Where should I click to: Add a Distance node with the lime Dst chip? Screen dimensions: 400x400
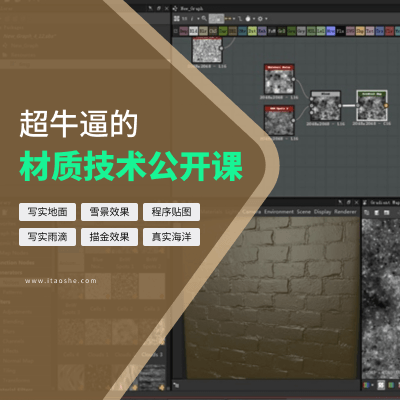[x=252, y=31]
